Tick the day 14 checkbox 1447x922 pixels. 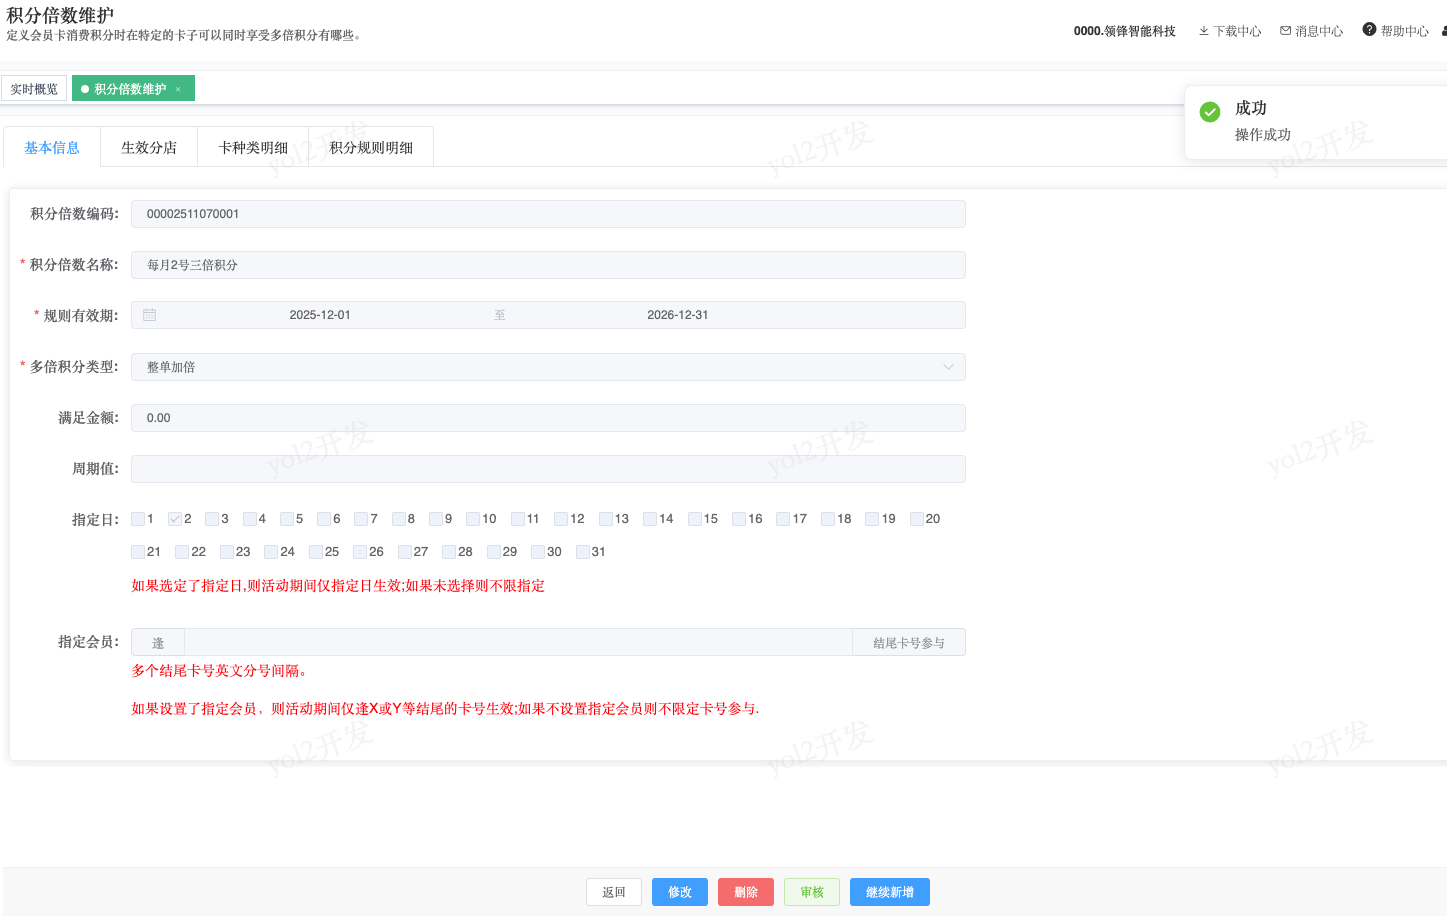pos(650,519)
